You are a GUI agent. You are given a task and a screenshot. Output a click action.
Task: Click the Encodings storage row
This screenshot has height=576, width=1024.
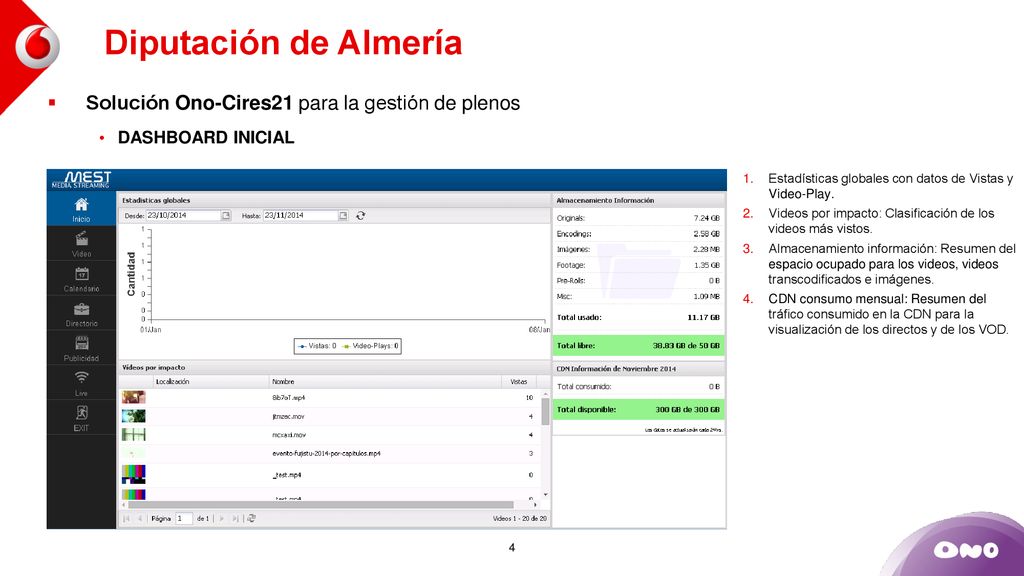click(x=638, y=234)
